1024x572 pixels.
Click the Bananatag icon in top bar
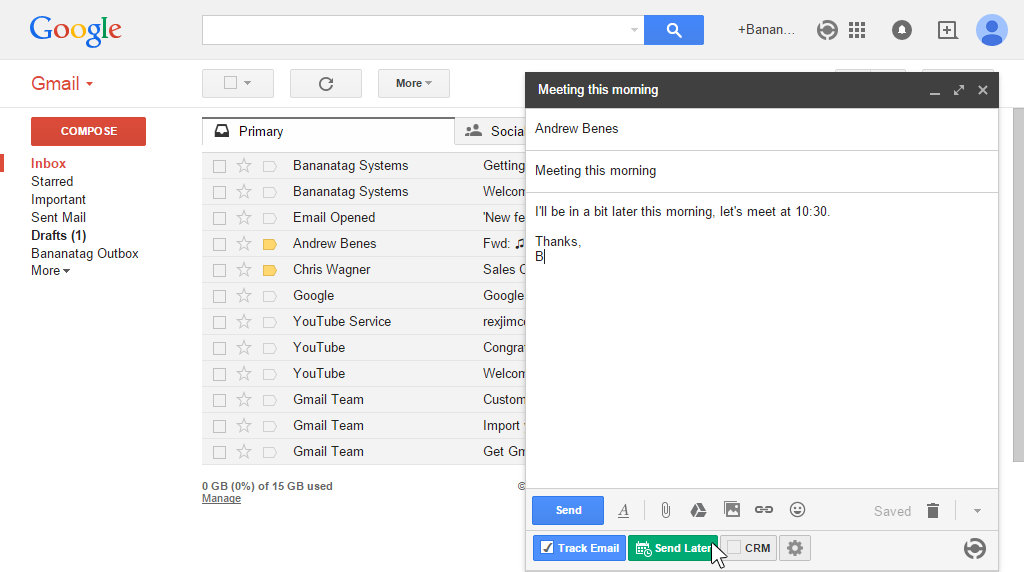827,30
